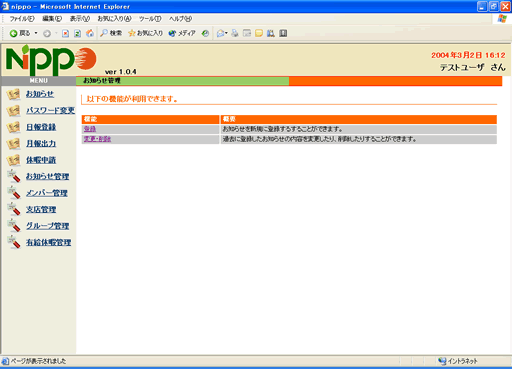
Task: Click the greyed forward arrow button
Action: point(47,33)
